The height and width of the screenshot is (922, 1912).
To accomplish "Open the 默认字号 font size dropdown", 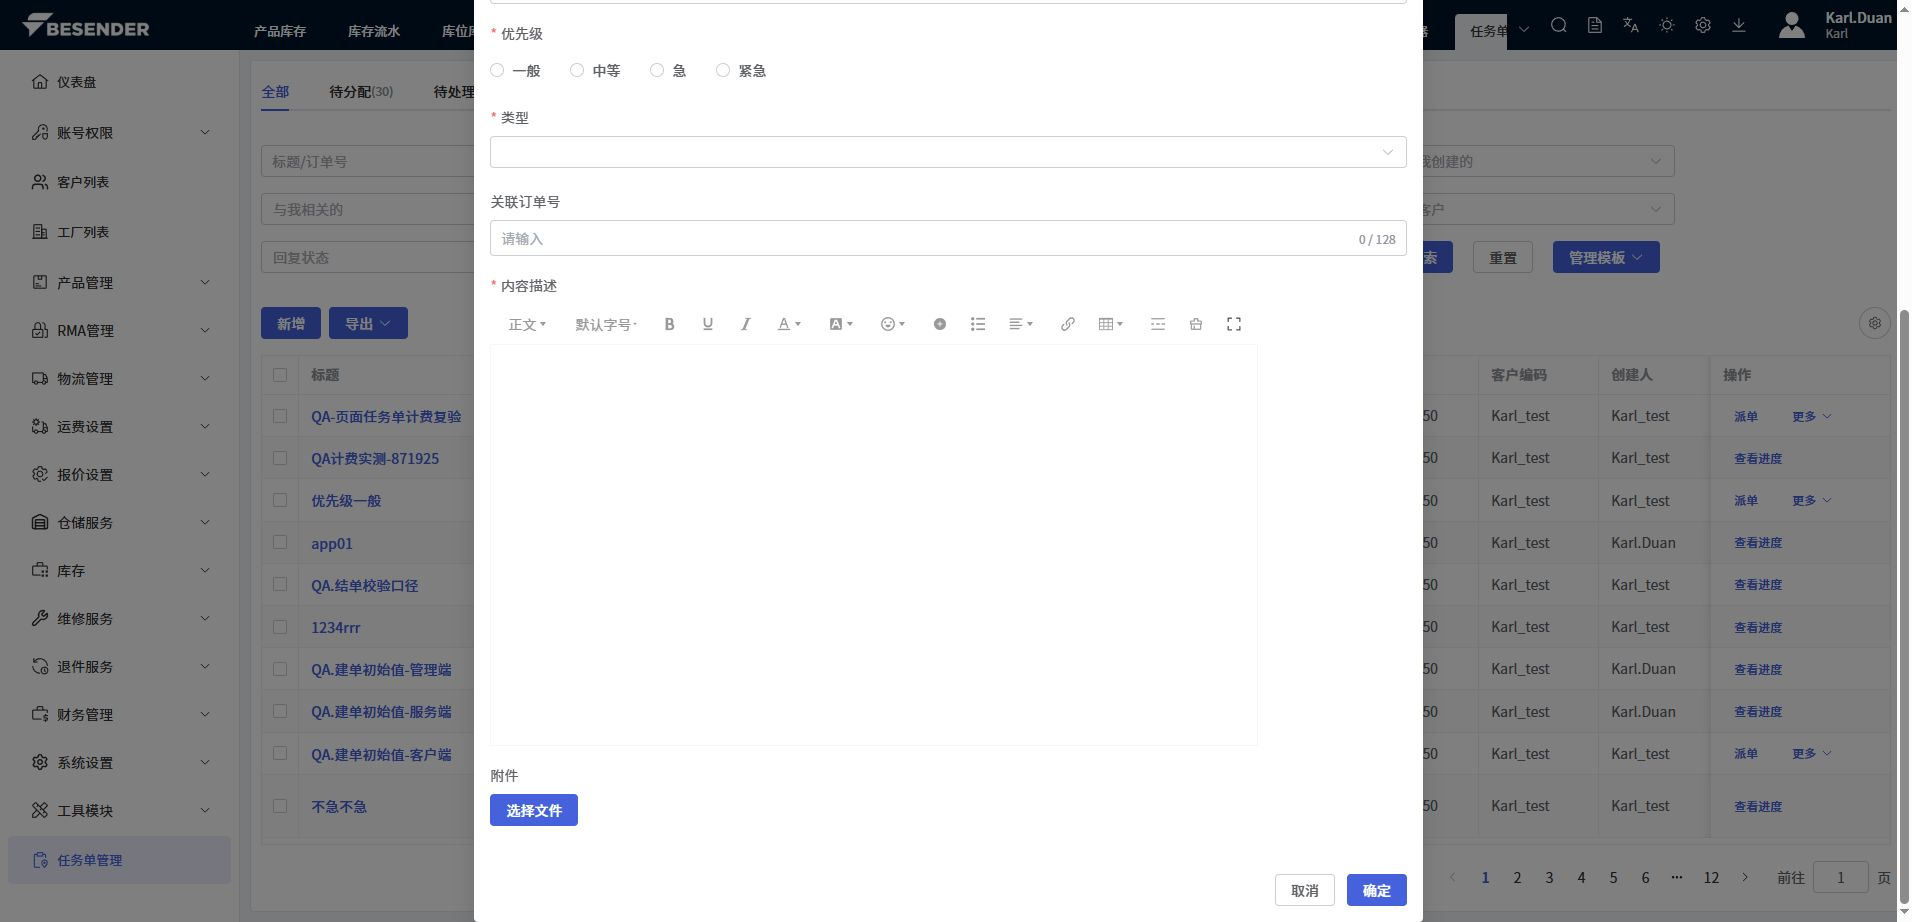I will pyautogui.click(x=606, y=324).
